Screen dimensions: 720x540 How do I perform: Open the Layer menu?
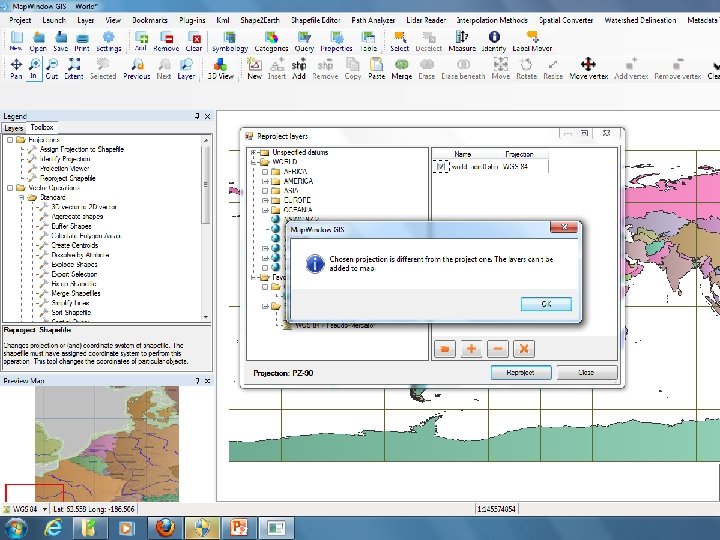pos(85,20)
